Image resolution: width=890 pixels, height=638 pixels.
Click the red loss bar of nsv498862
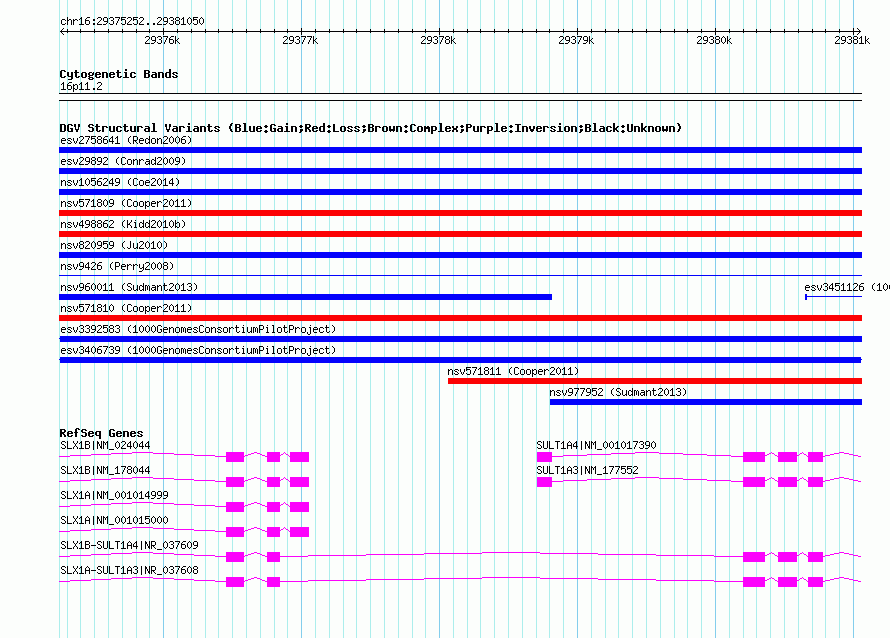click(460, 234)
